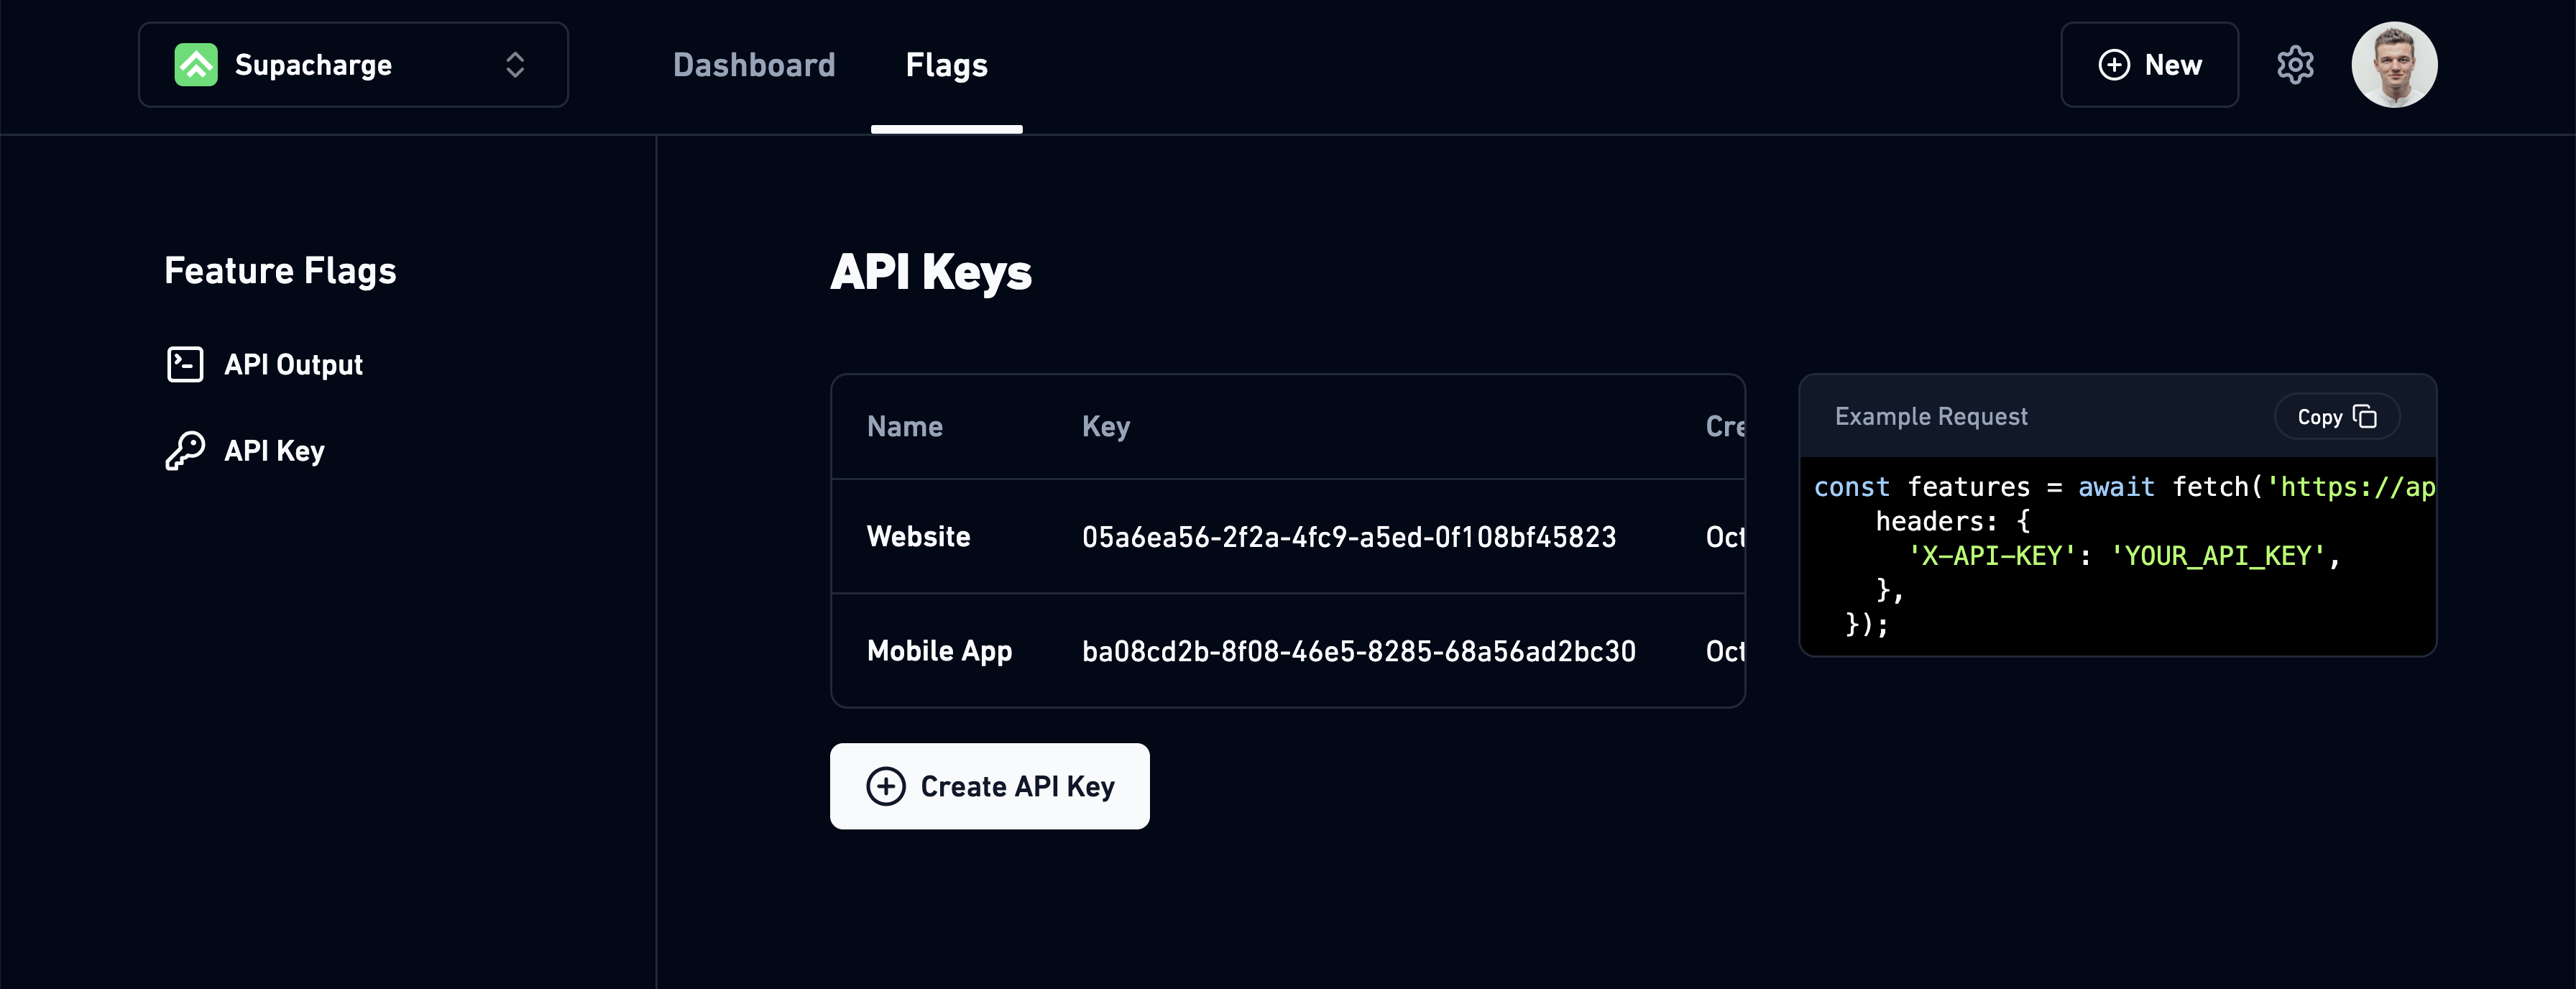Screen dimensions: 2576x989
Task: Select the Website row name
Action: coord(918,537)
